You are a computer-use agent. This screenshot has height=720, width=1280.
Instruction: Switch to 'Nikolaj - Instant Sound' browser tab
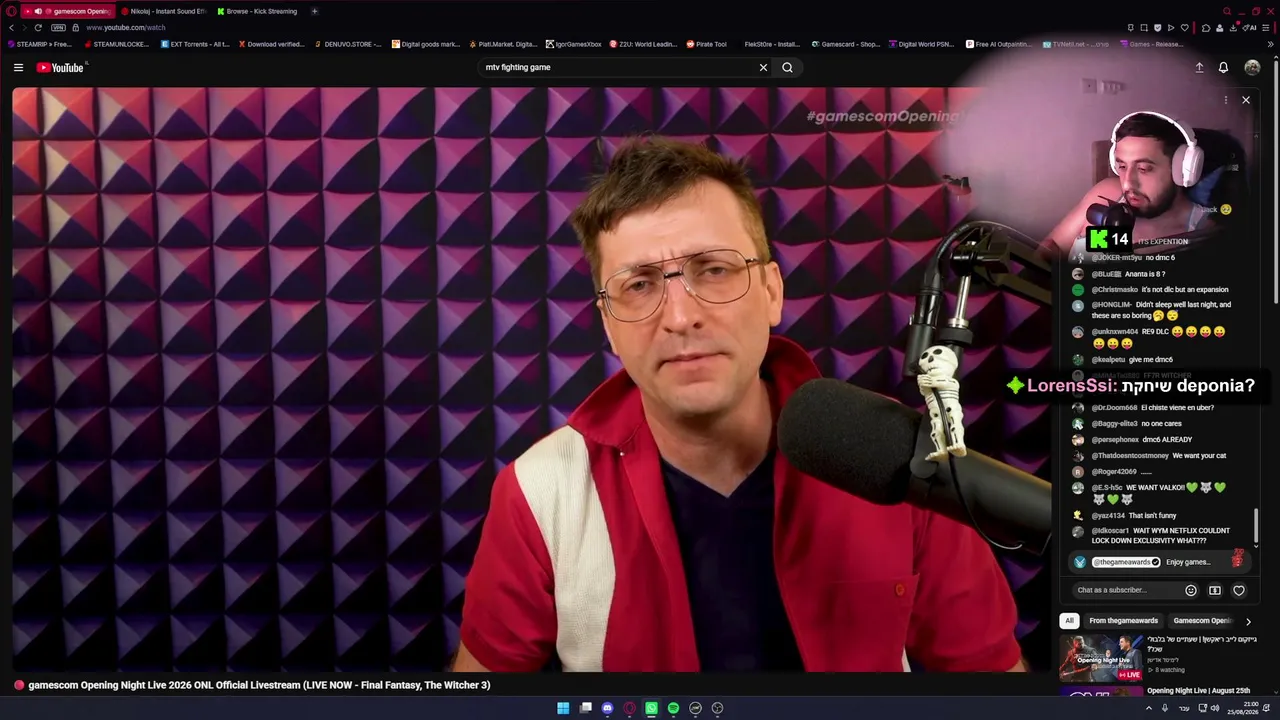[164, 11]
